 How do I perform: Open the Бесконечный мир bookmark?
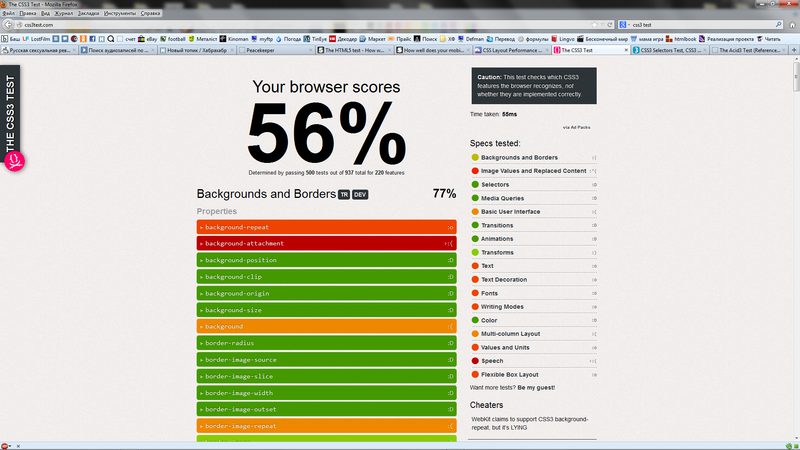(603, 39)
